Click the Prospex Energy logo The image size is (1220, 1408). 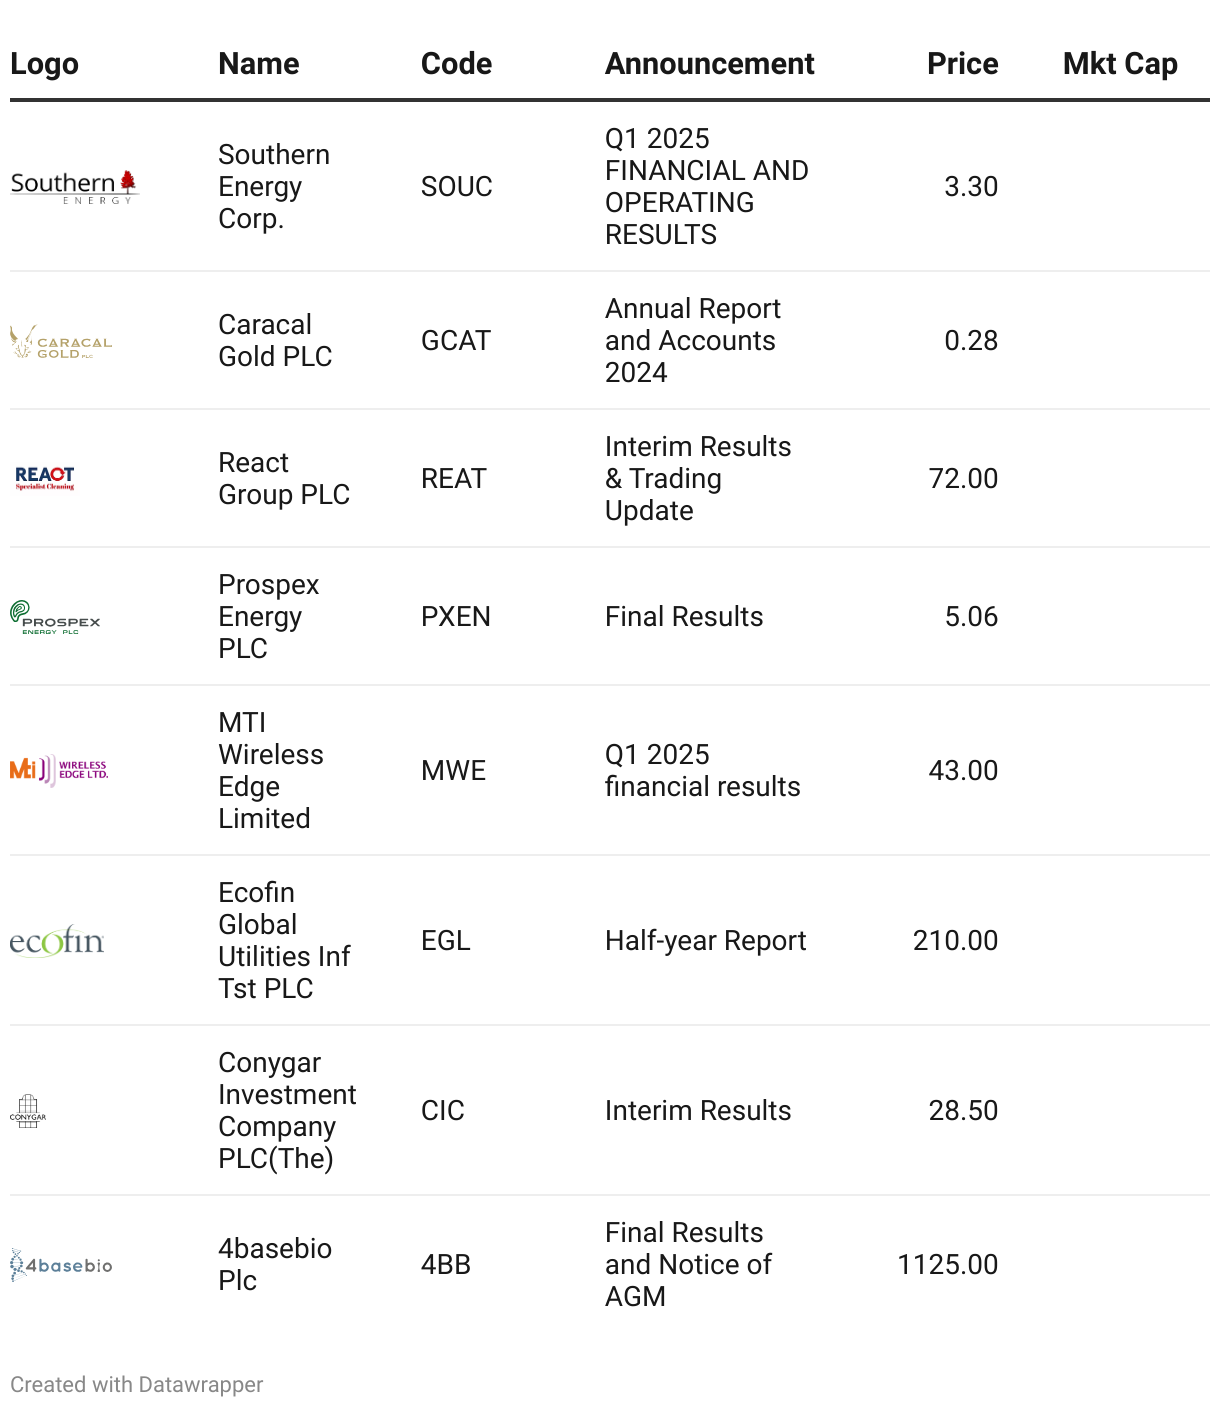[x=55, y=617]
